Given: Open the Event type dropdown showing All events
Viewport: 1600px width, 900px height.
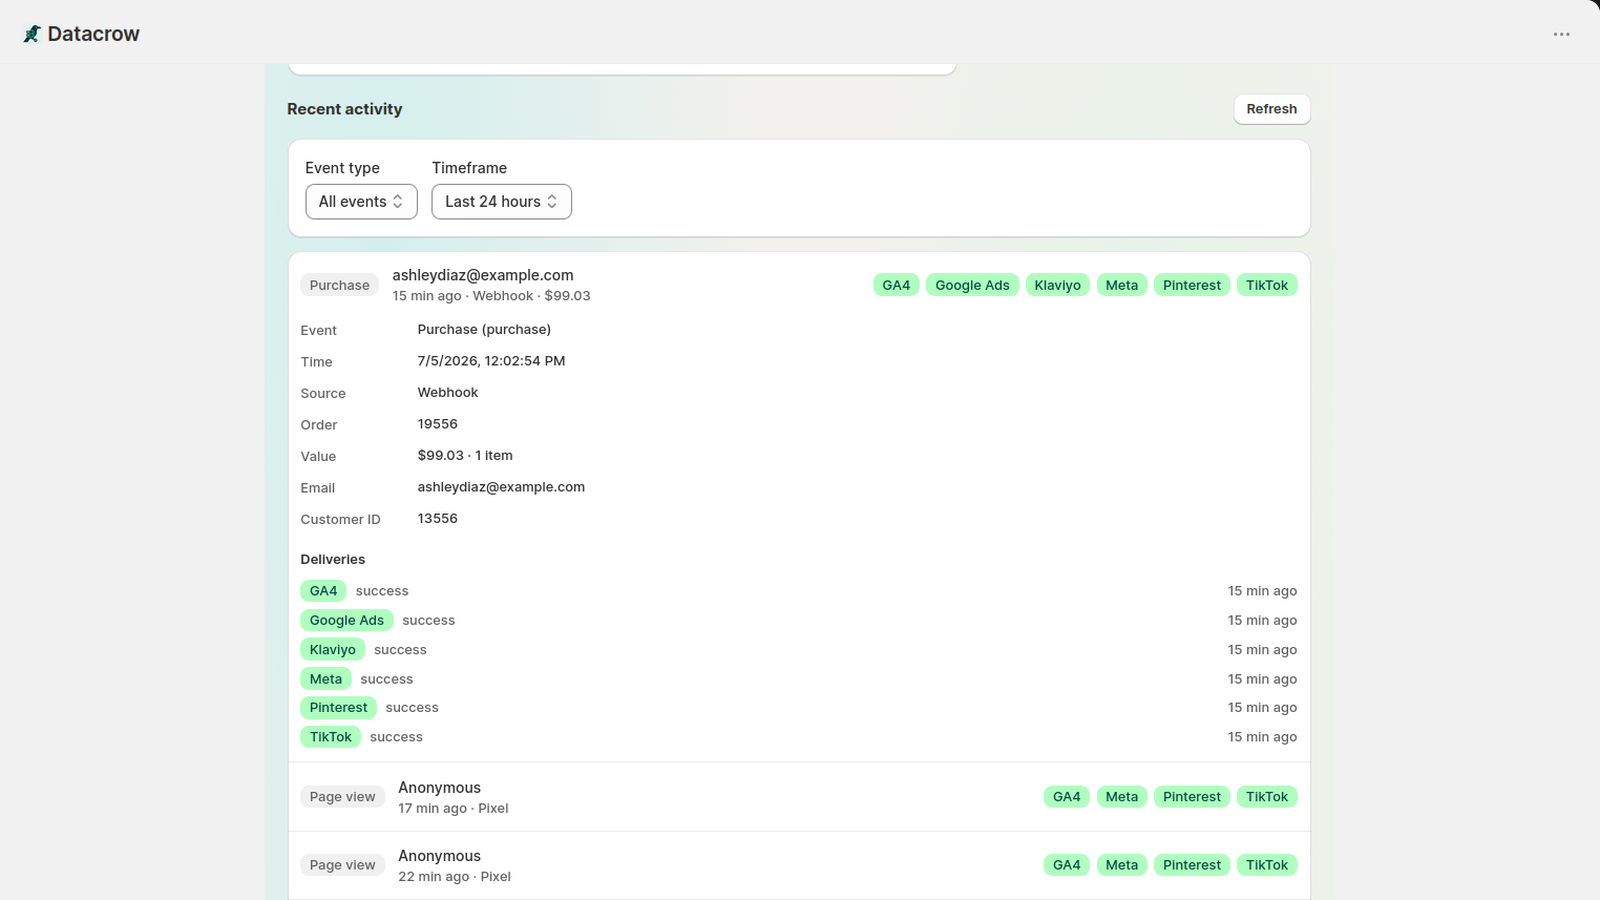Looking at the screenshot, I should click(x=361, y=201).
